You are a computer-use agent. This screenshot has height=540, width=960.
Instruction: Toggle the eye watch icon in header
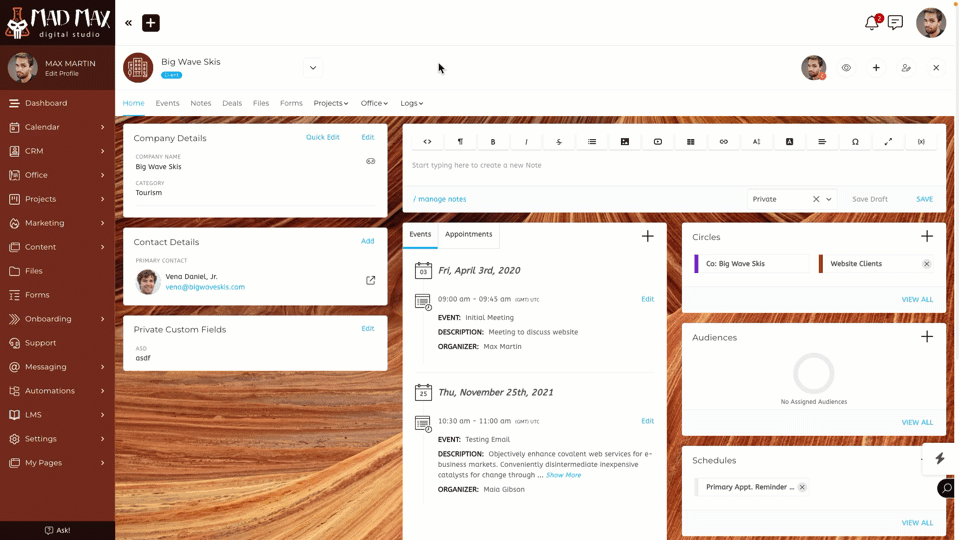pos(846,68)
